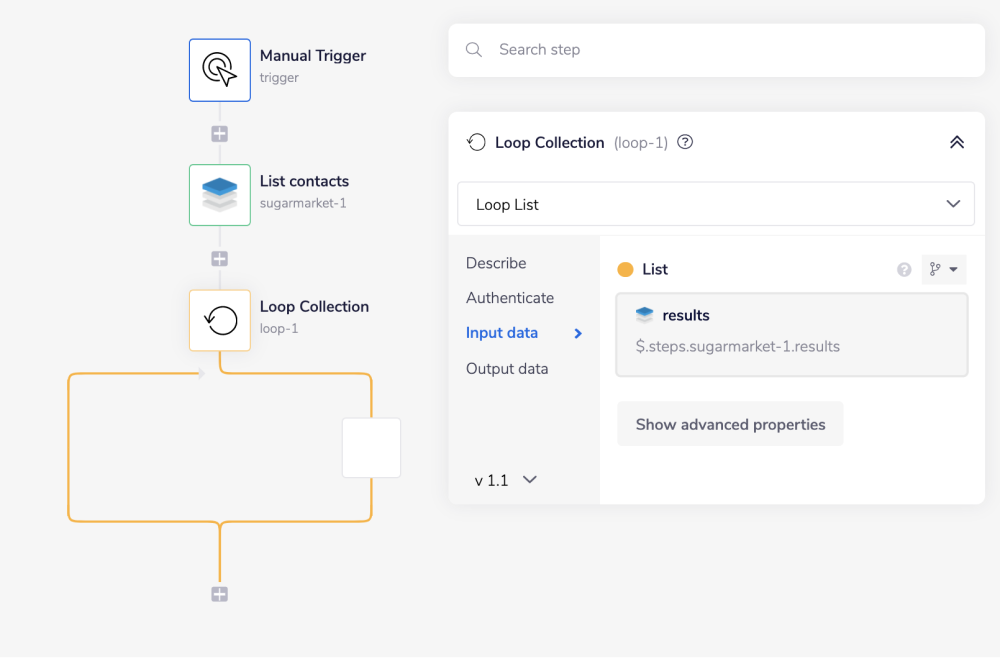1000x658 pixels.
Task: Select the List contacts SugarMarket step icon
Action: coord(220,195)
